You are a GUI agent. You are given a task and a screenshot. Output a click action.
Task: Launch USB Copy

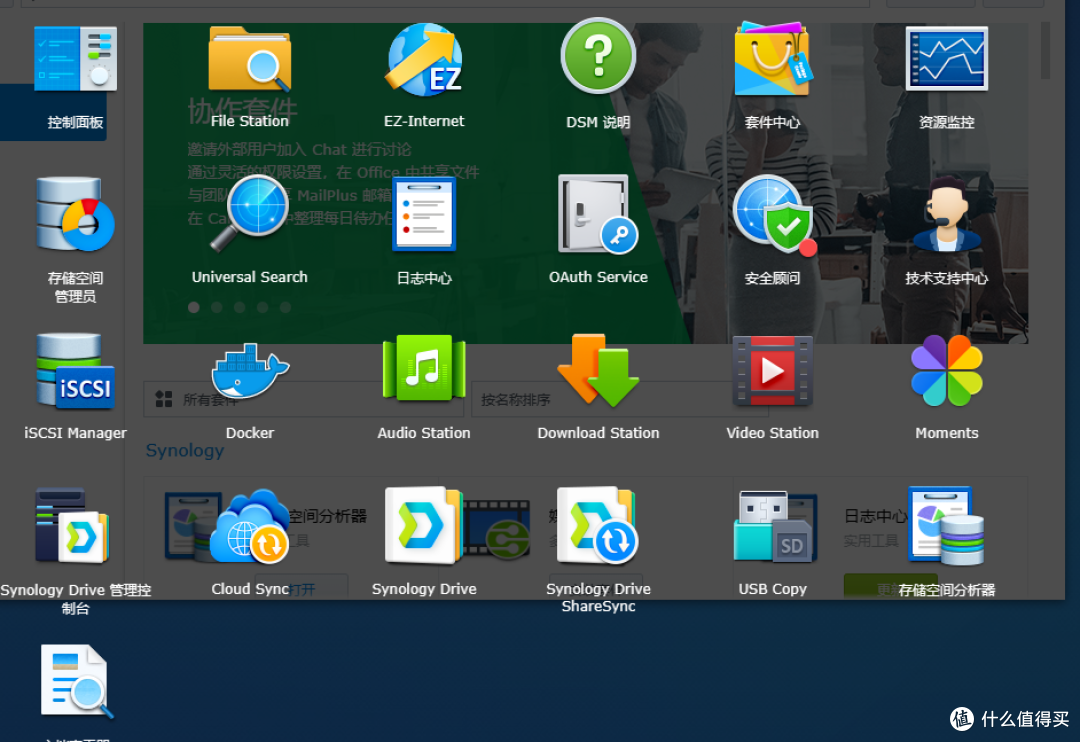click(x=776, y=526)
